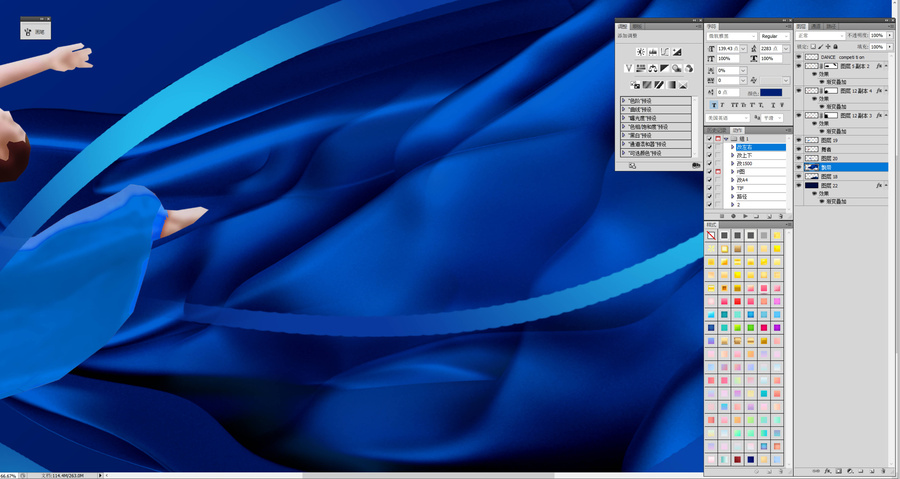Add an Invert adjustment
The image size is (900, 479).
pyautogui.click(x=635, y=85)
